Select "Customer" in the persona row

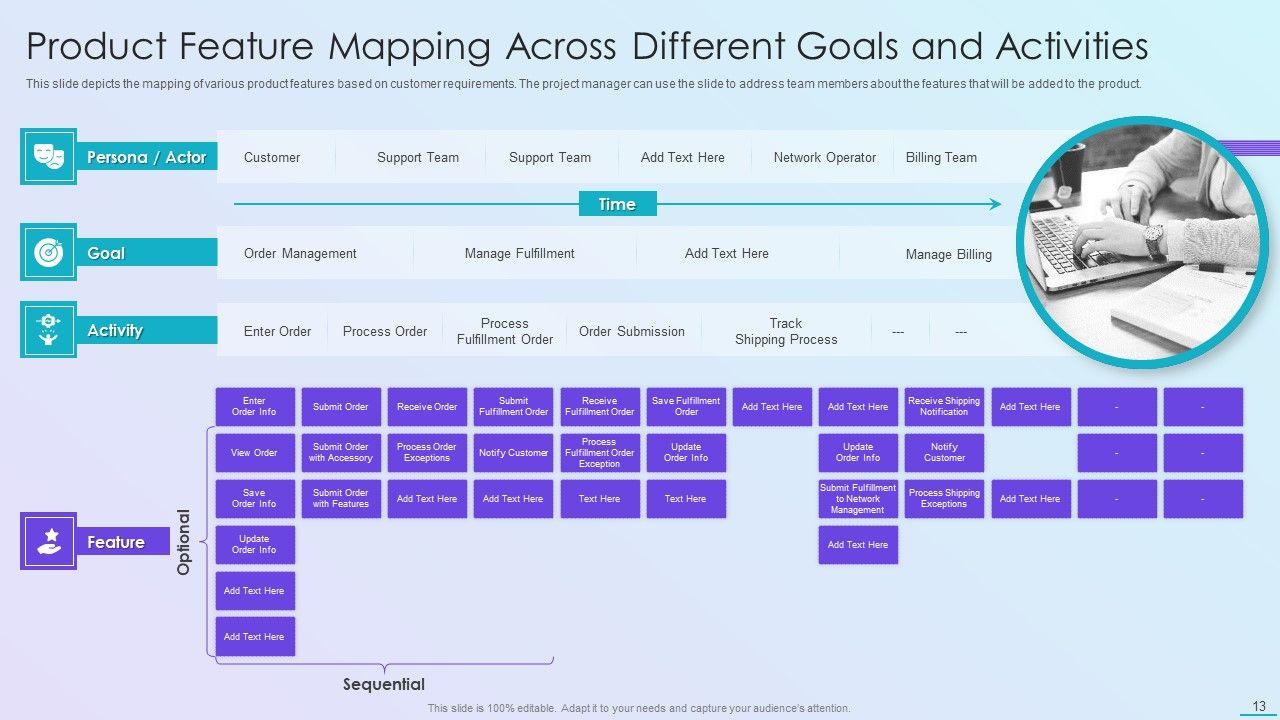(x=272, y=157)
